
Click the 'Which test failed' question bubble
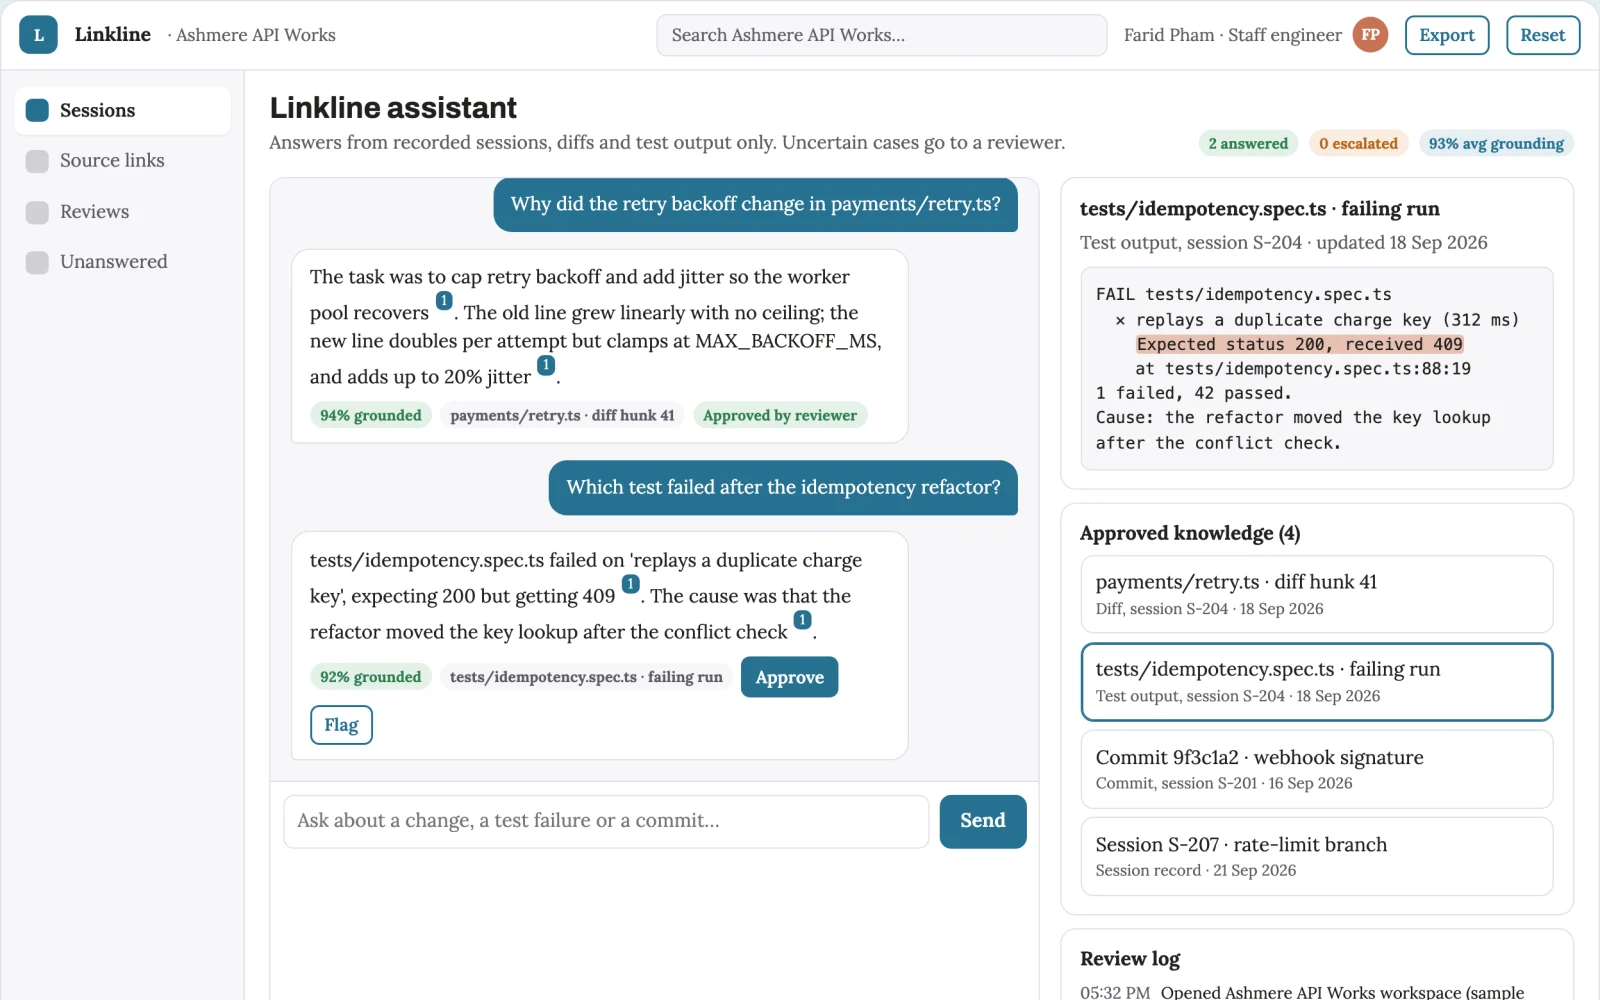point(783,487)
